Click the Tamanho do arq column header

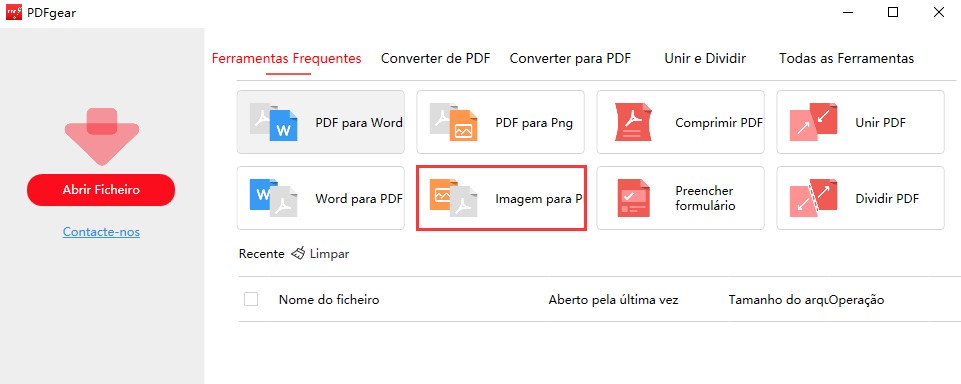(x=778, y=299)
